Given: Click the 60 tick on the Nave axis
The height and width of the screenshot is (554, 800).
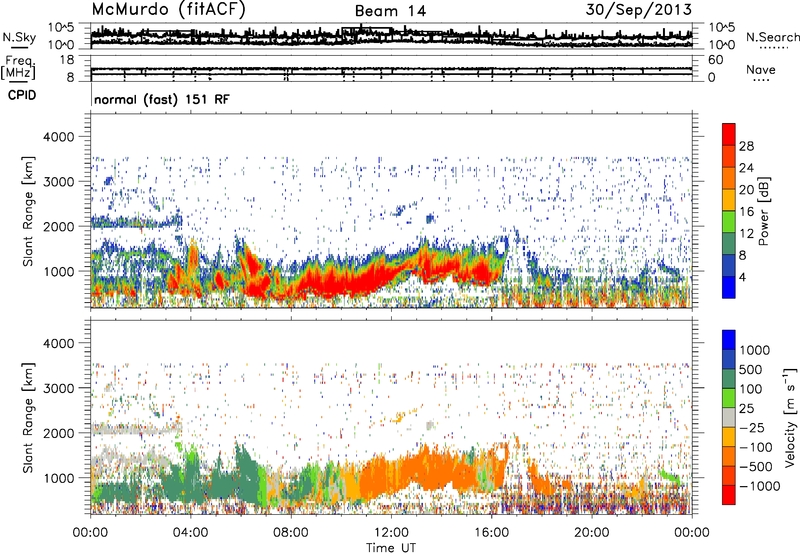Looking at the screenshot, I should pos(715,60).
